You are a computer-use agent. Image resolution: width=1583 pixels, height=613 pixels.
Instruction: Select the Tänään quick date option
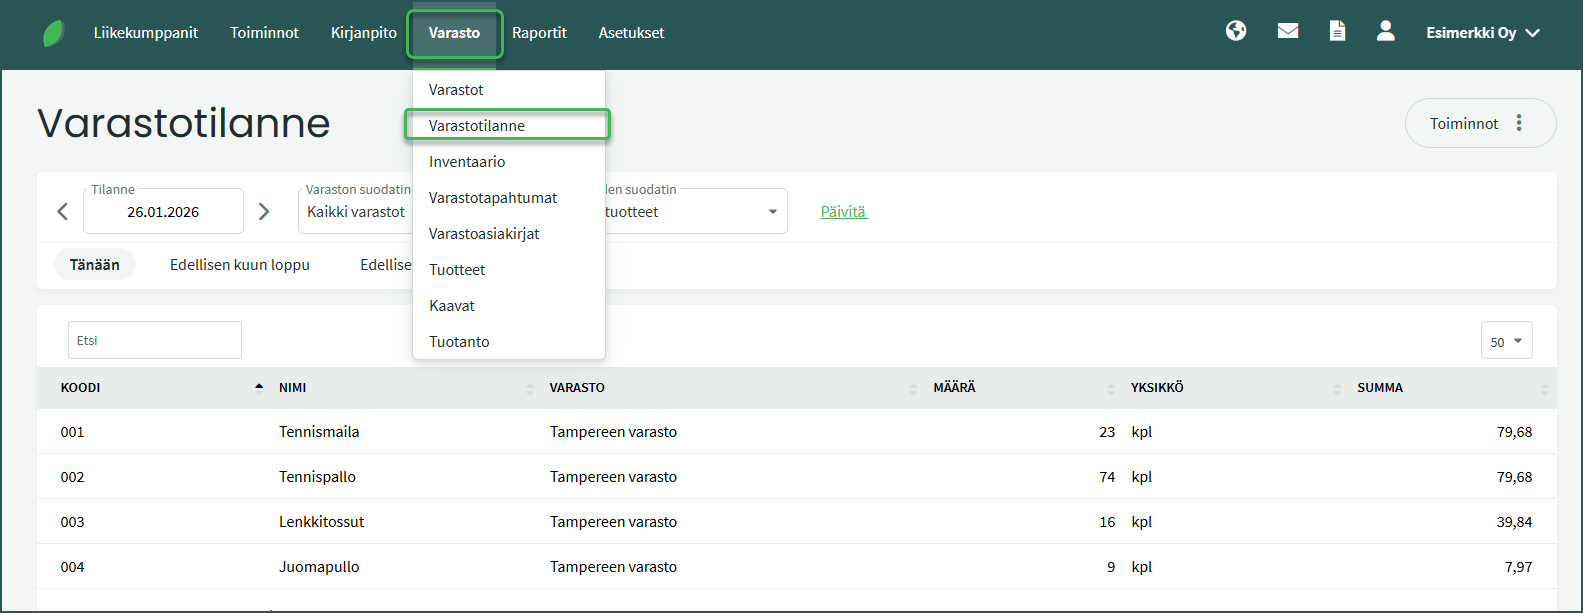94,265
